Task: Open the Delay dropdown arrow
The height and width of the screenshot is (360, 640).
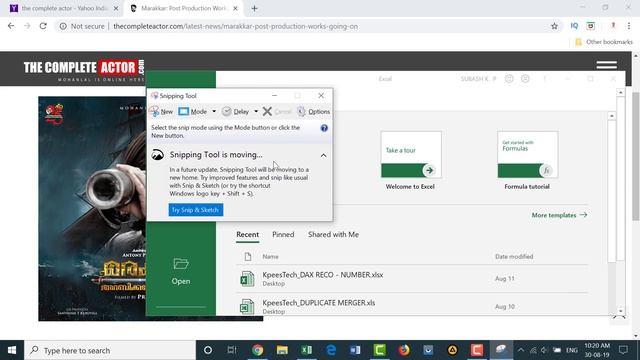Action: [256, 111]
